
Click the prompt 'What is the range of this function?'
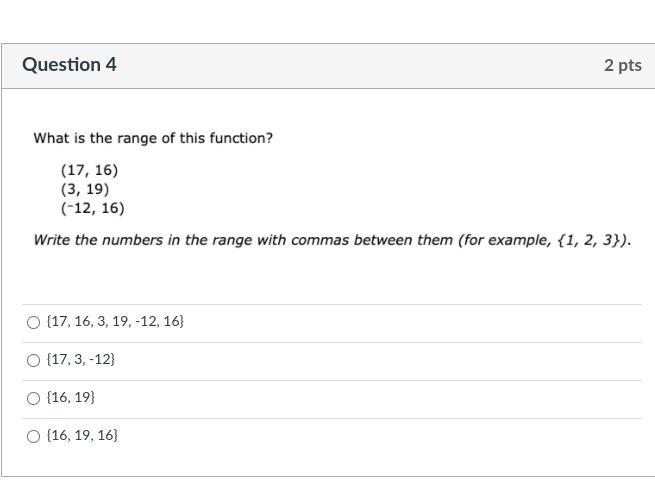153,138
